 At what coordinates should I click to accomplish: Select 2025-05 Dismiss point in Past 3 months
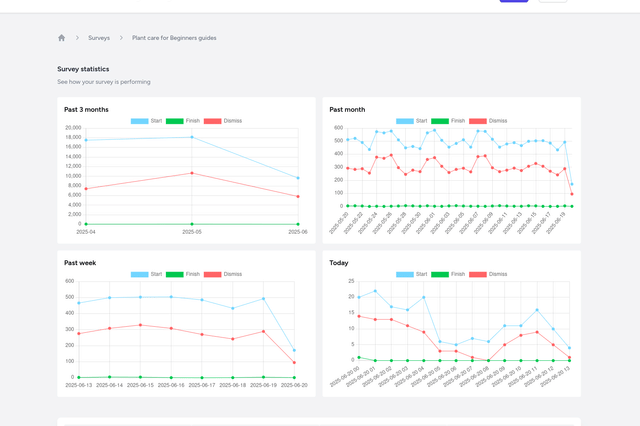(x=192, y=173)
